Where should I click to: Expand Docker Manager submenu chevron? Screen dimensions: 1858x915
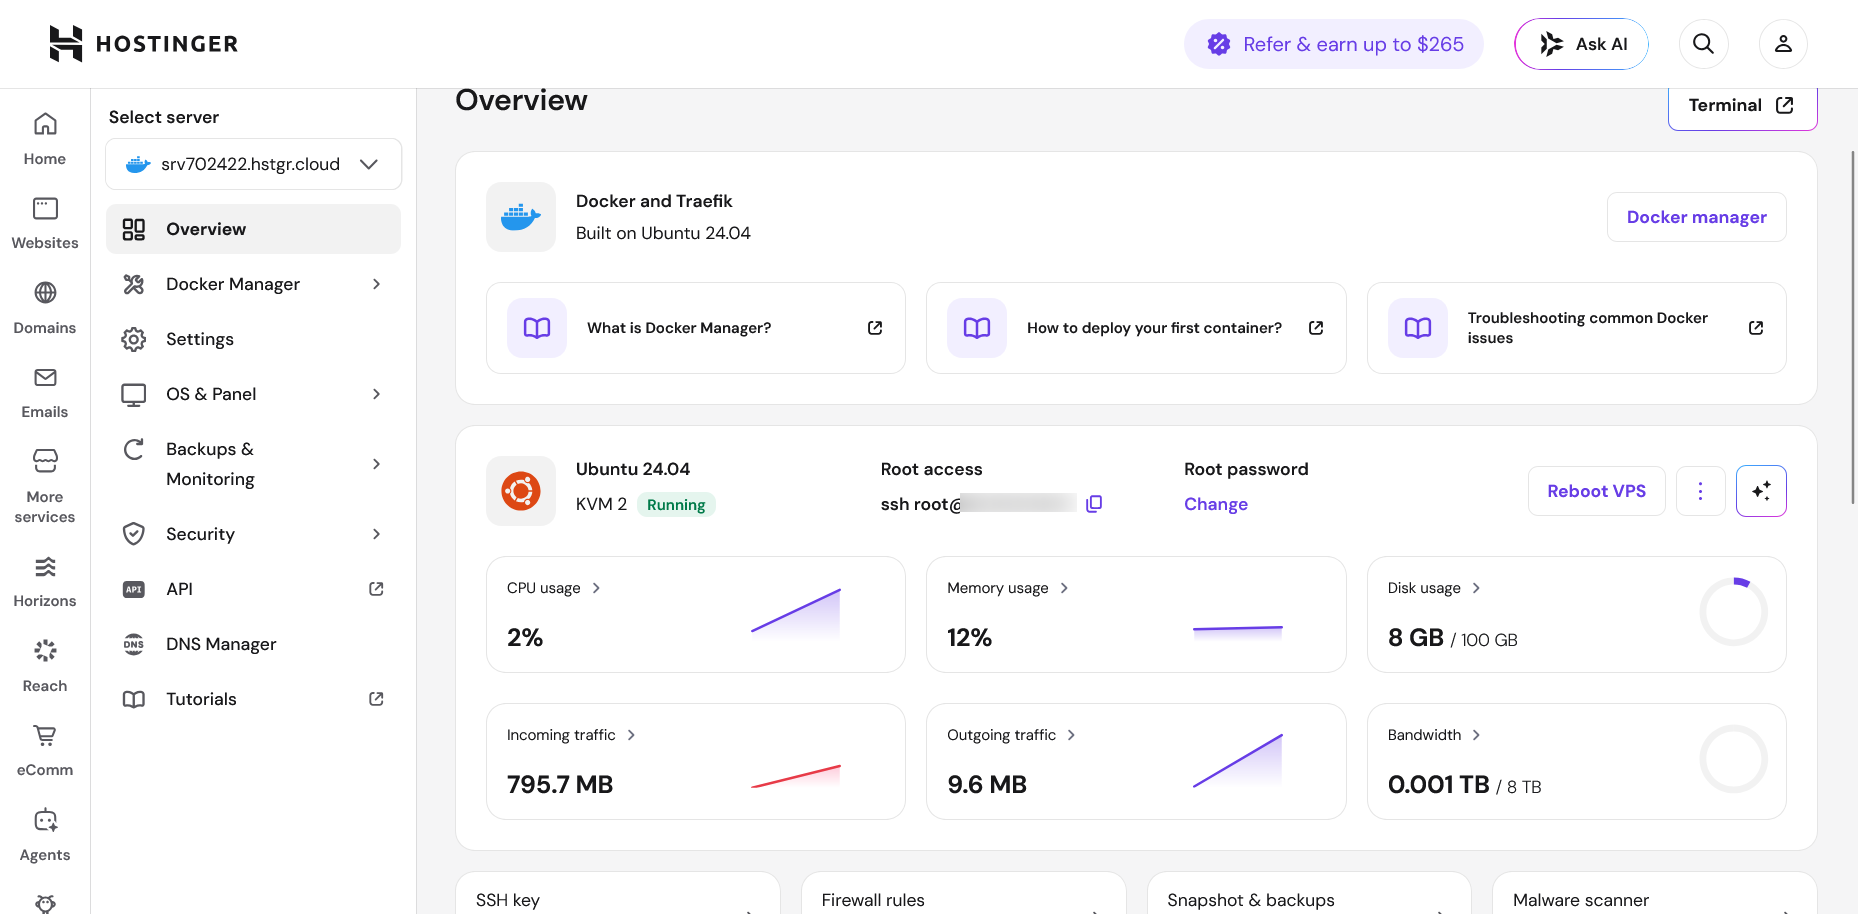tap(376, 284)
